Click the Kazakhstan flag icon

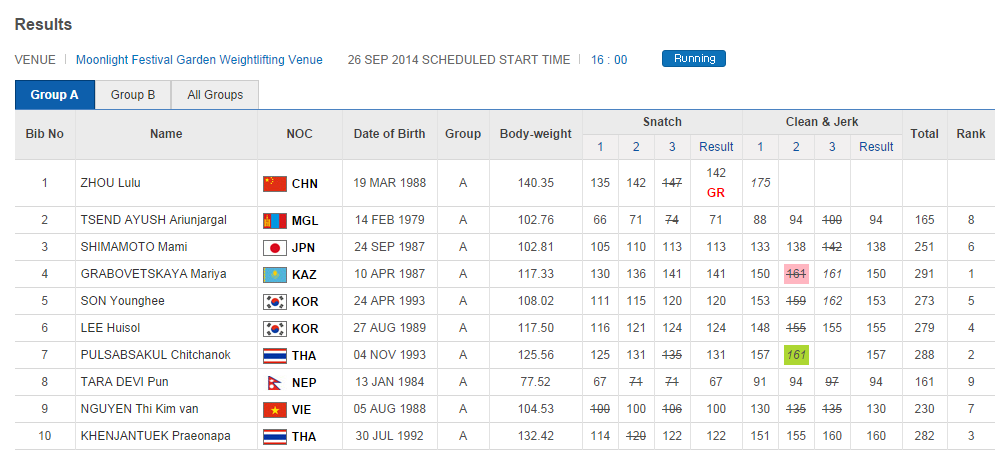point(274,274)
